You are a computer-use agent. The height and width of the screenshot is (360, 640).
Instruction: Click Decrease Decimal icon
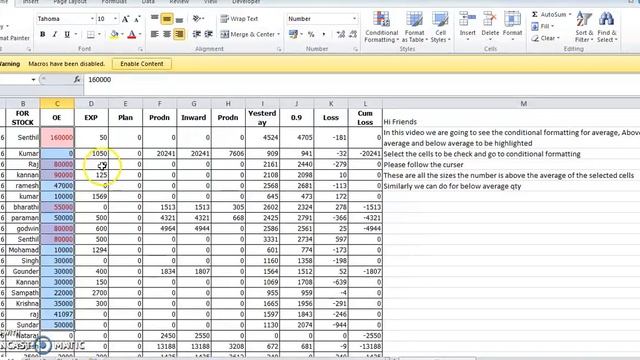click(353, 34)
